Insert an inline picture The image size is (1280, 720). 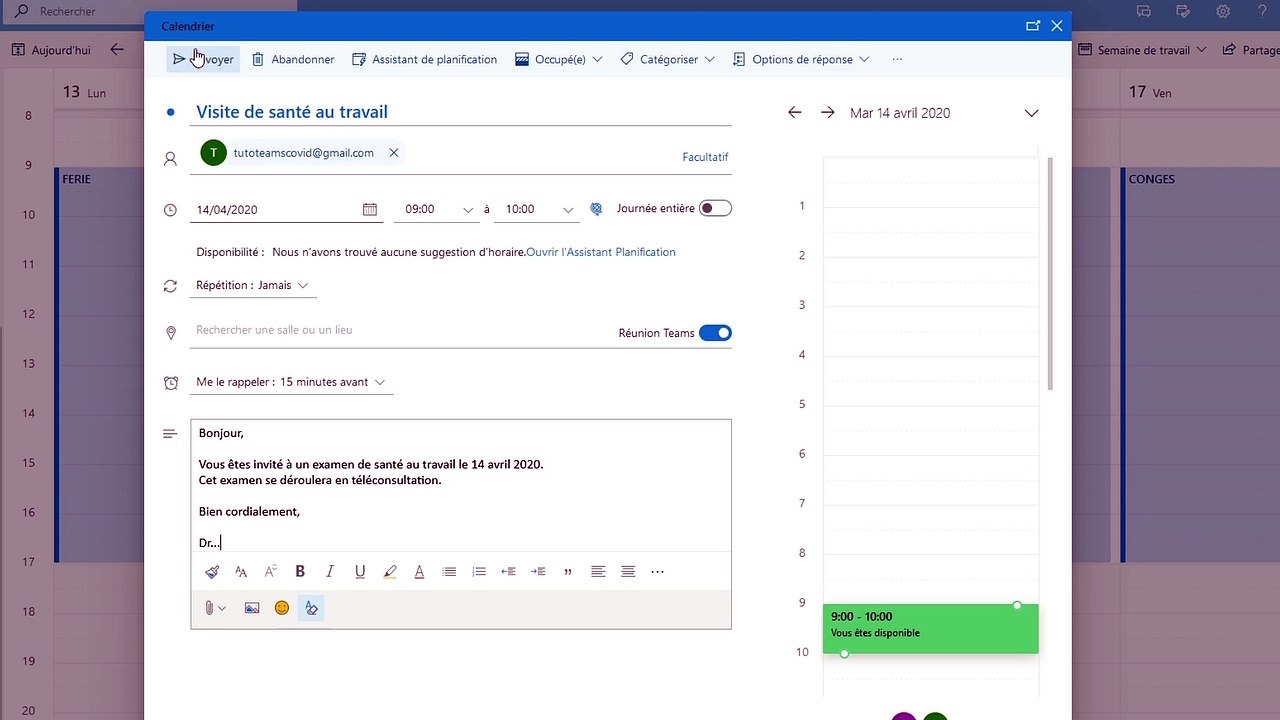coord(252,608)
